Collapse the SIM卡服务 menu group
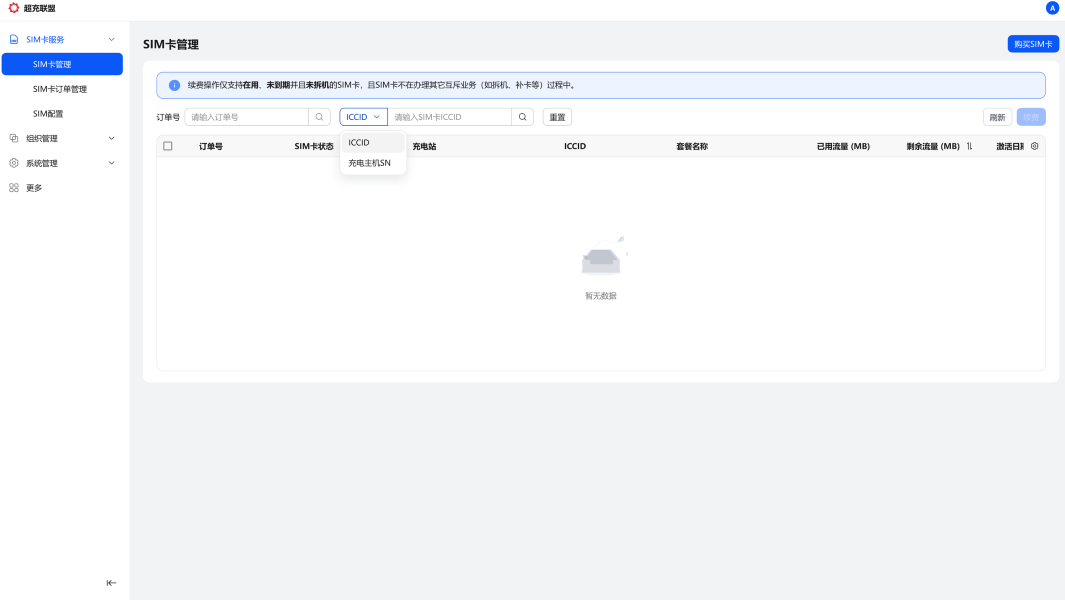 (111, 40)
